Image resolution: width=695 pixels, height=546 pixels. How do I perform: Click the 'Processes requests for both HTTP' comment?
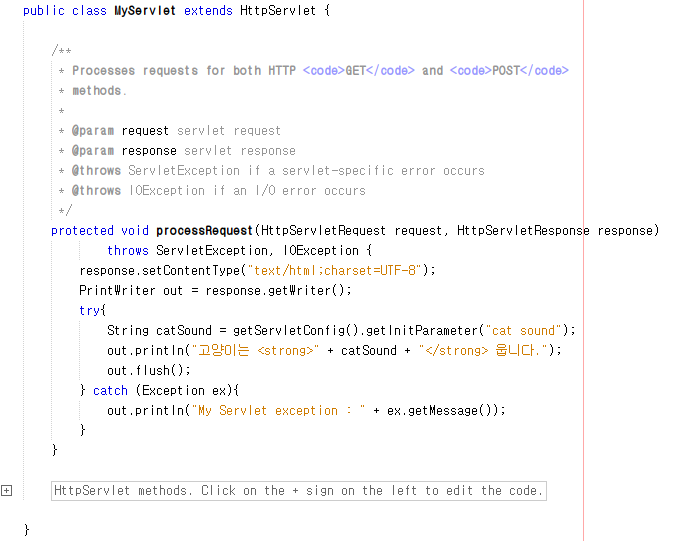184,70
